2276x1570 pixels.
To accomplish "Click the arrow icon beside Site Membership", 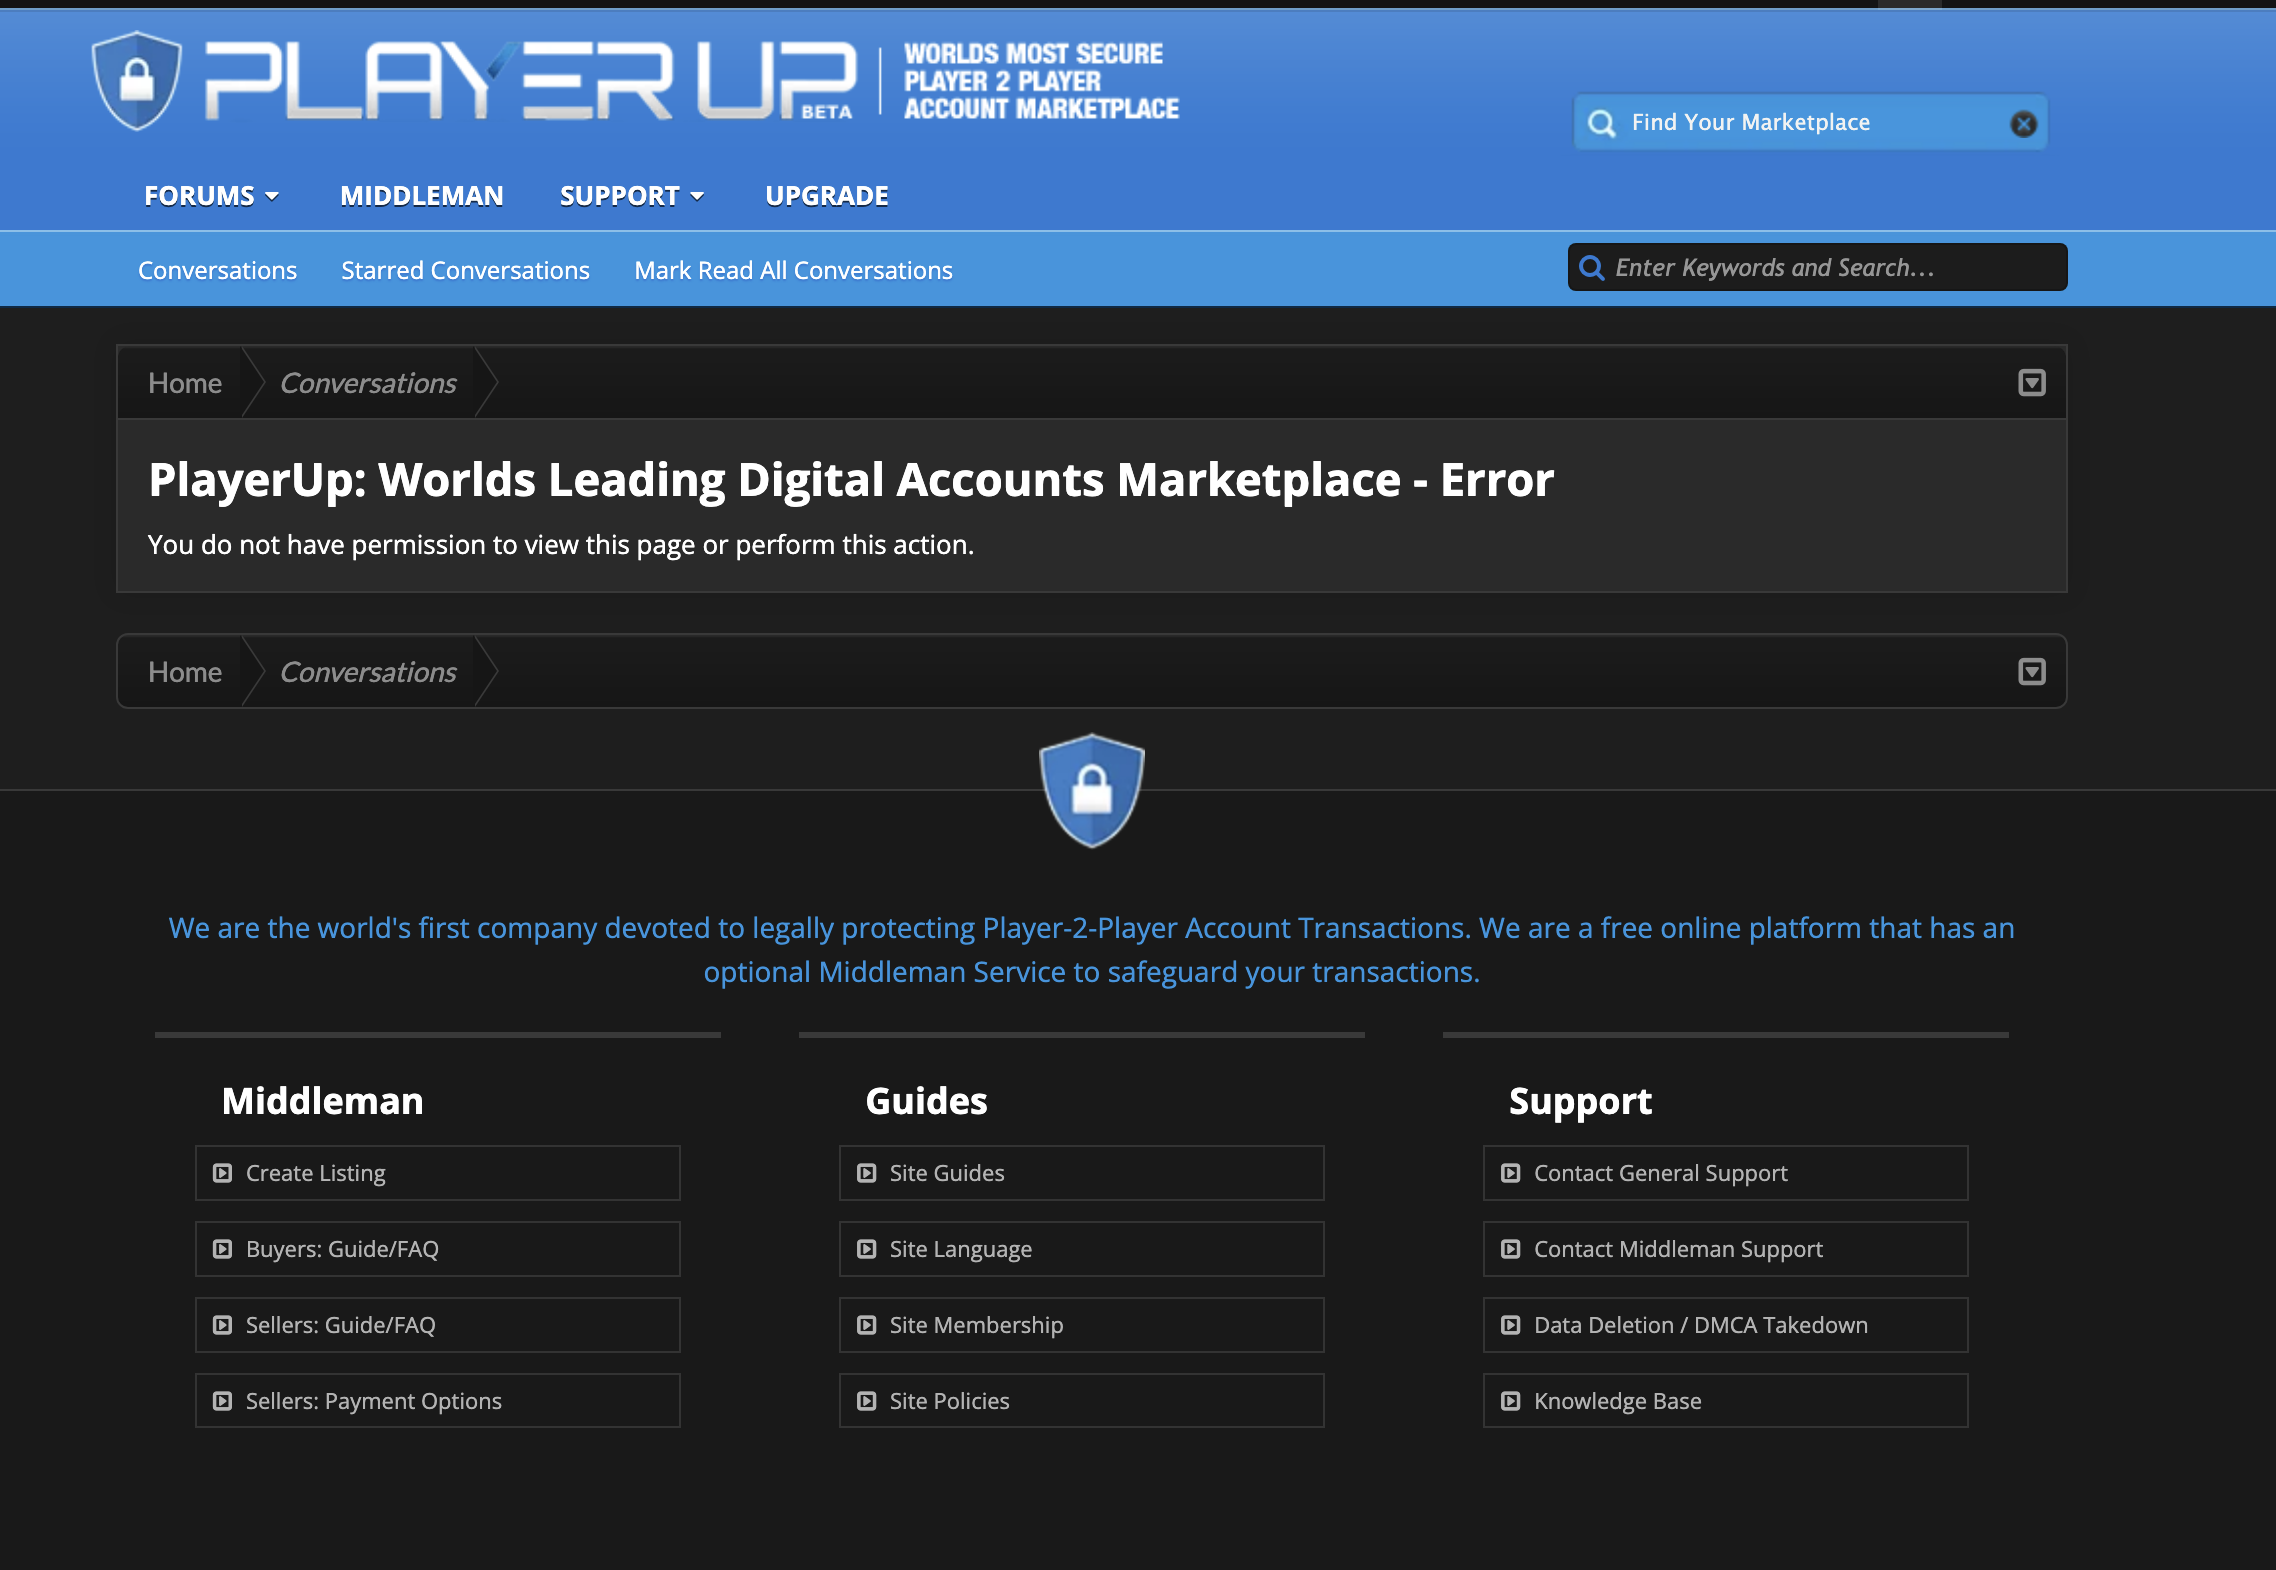I will pos(867,1325).
